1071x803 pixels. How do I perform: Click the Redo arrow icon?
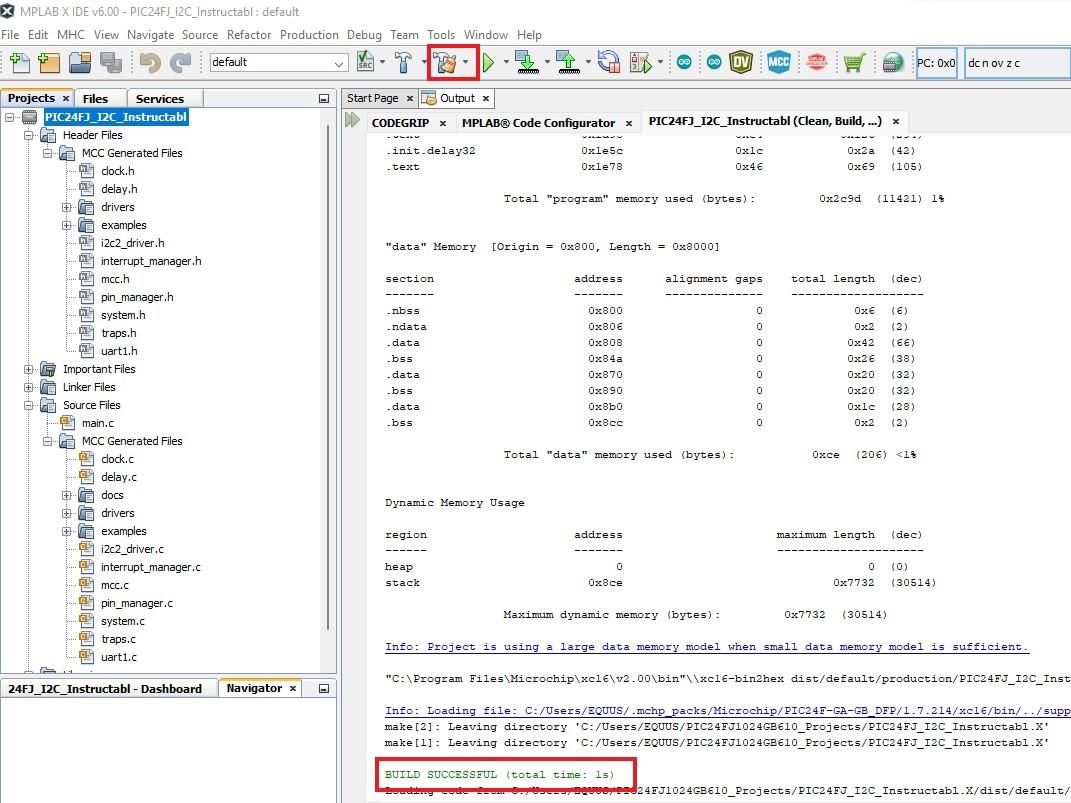[181, 63]
